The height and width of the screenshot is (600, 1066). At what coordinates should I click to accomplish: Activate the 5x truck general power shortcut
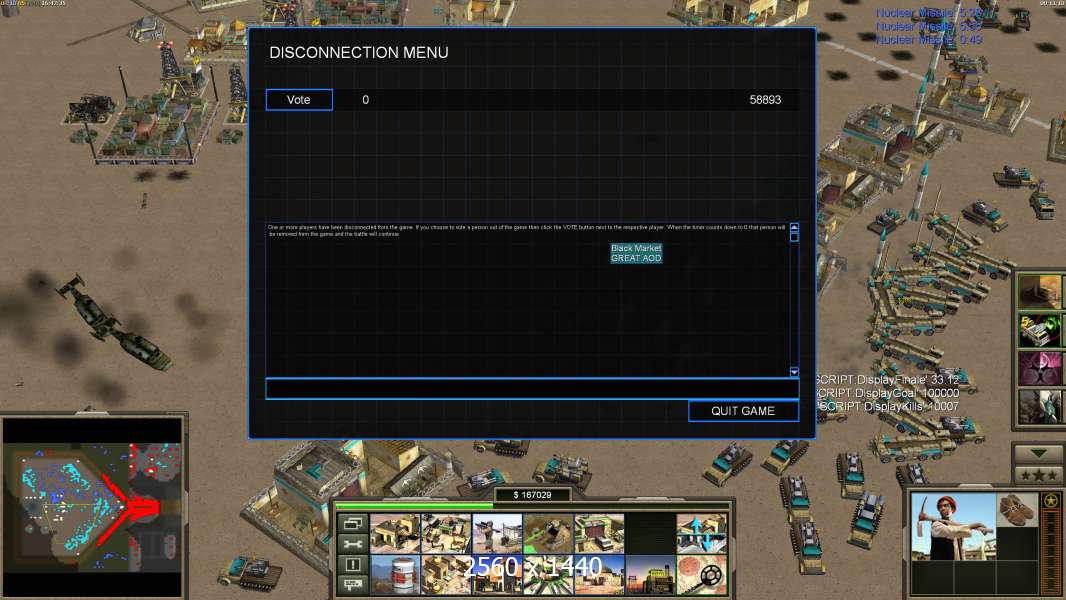(1040, 330)
